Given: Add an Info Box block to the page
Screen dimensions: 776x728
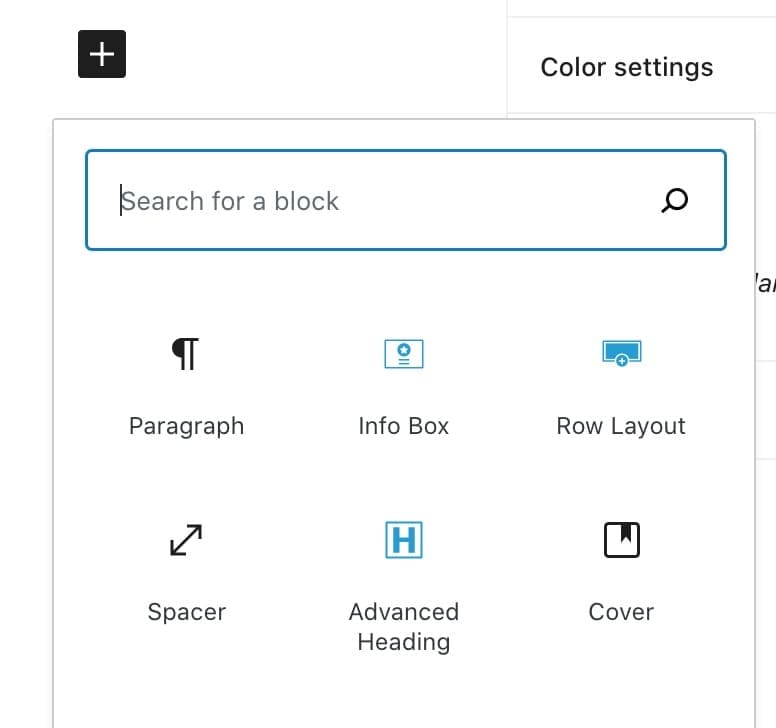Looking at the screenshot, I should 404,387.
